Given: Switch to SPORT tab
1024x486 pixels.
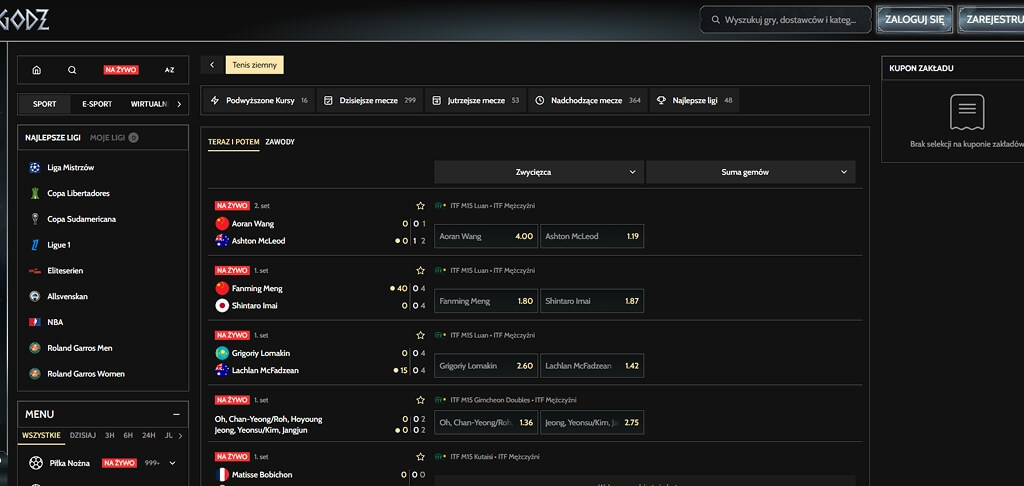Looking at the screenshot, I should [44, 104].
